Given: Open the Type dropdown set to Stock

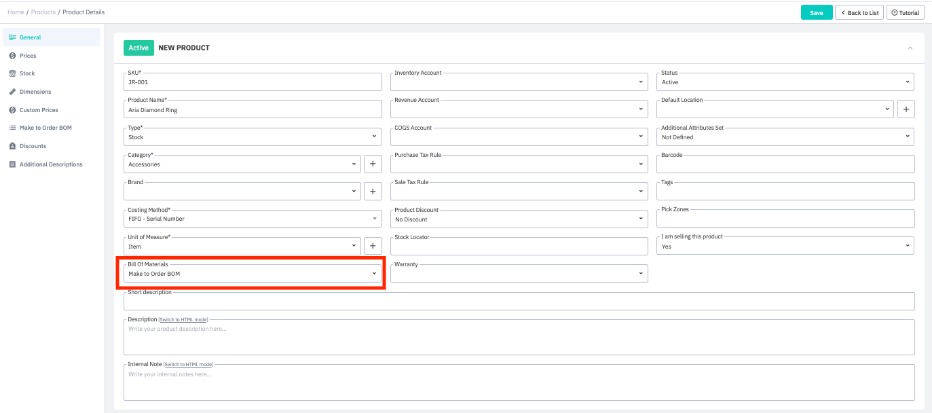Looking at the screenshot, I should click(x=253, y=136).
